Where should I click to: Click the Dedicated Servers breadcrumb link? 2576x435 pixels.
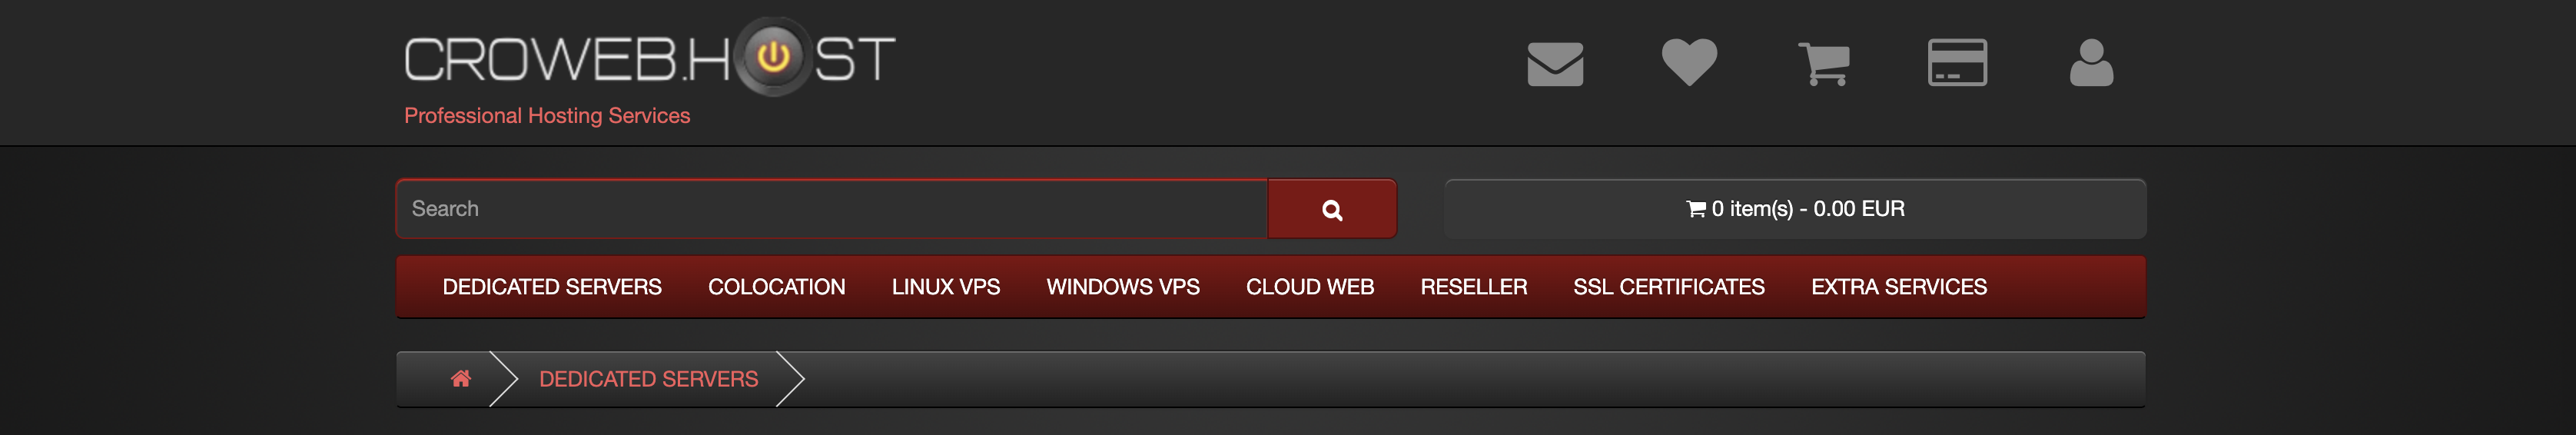[x=648, y=379]
